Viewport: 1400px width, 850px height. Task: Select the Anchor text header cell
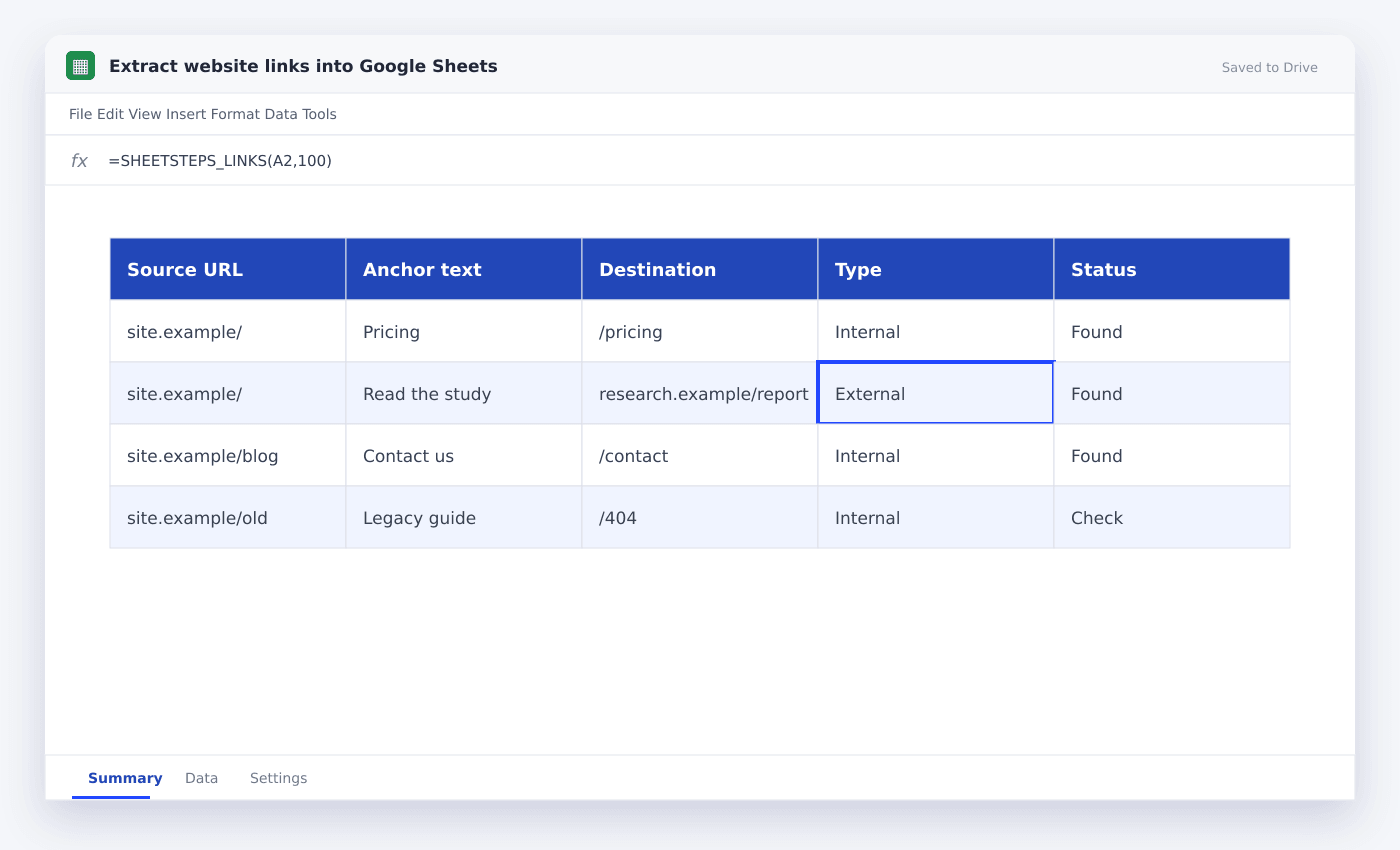(x=464, y=269)
